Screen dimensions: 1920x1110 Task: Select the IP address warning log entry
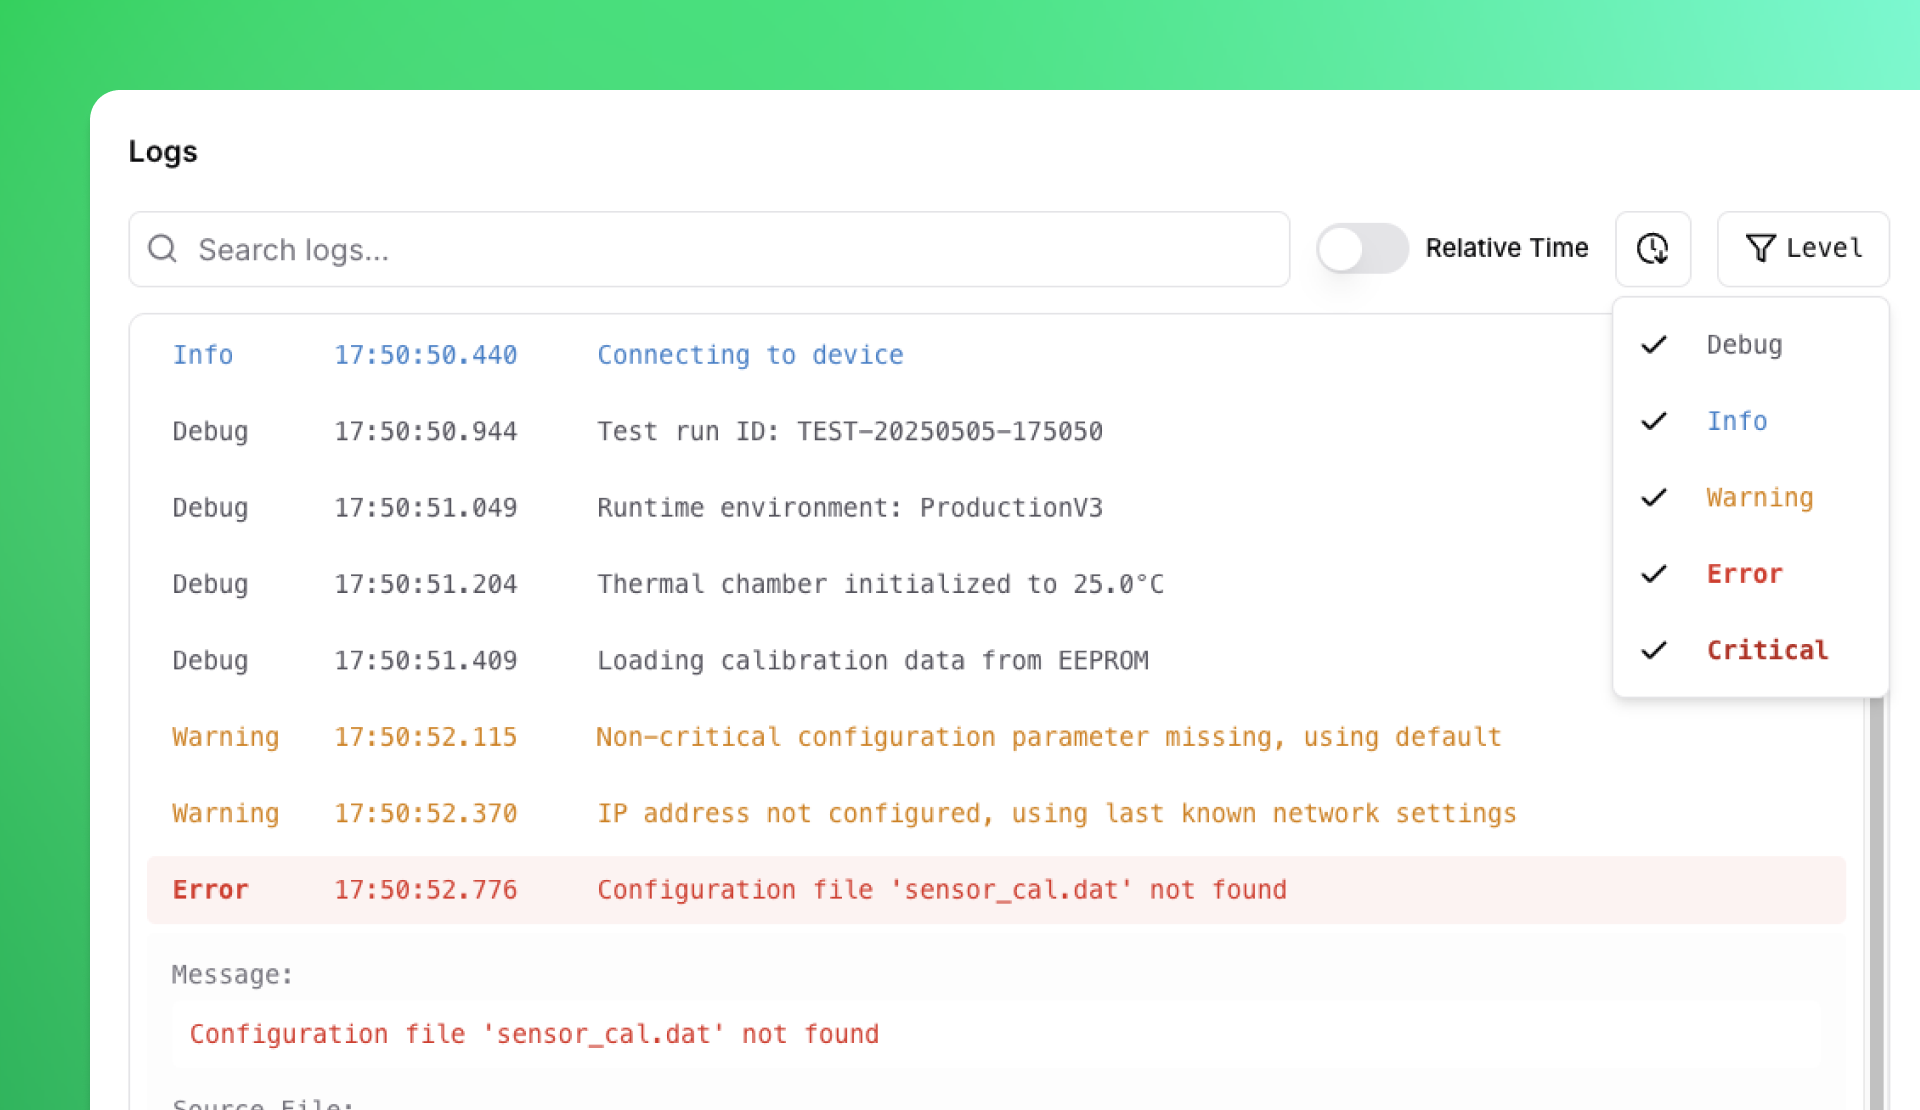(900, 813)
